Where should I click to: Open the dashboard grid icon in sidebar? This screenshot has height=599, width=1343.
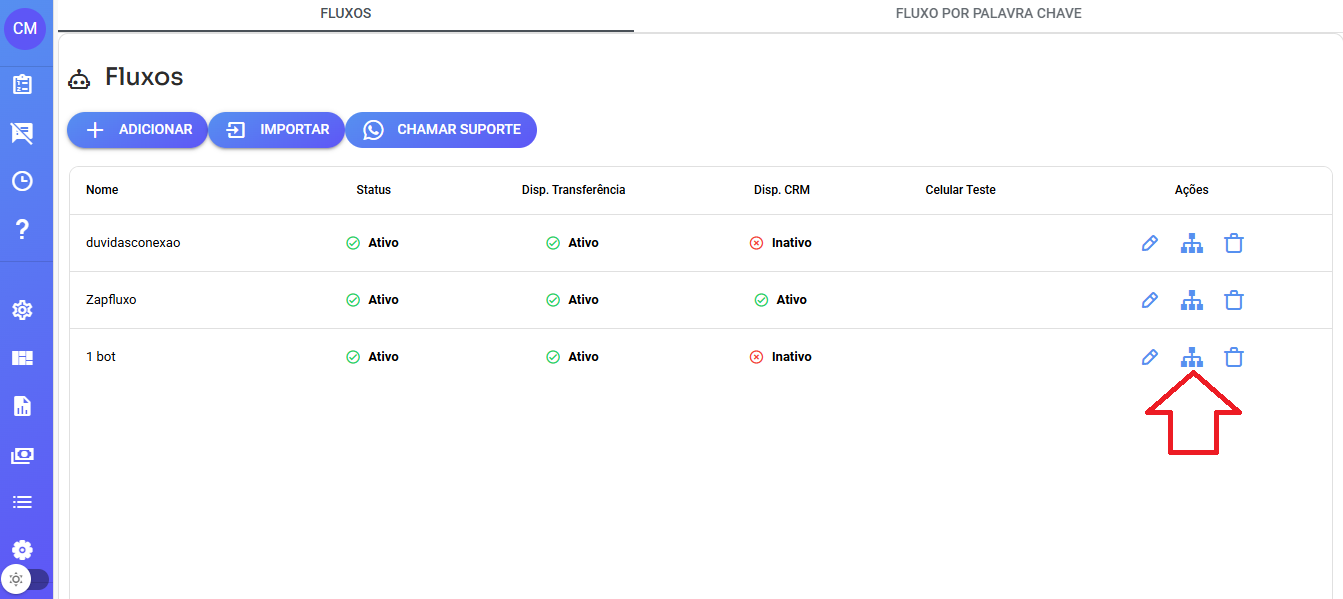pos(22,358)
